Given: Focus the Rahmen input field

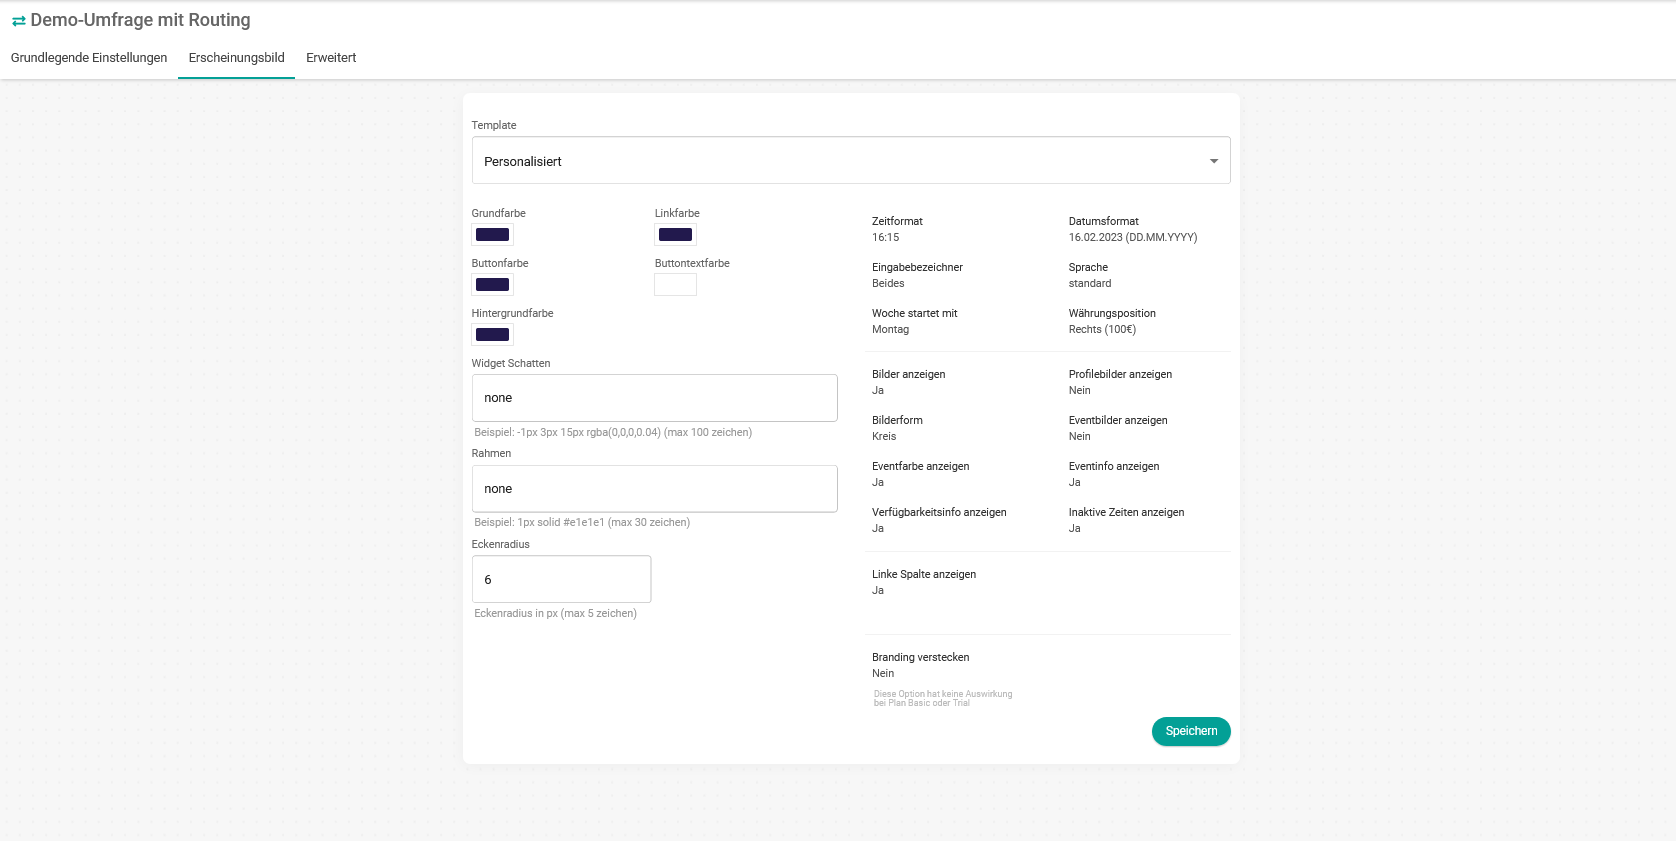Looking at the screenshot, I should [x=655, y=489].
